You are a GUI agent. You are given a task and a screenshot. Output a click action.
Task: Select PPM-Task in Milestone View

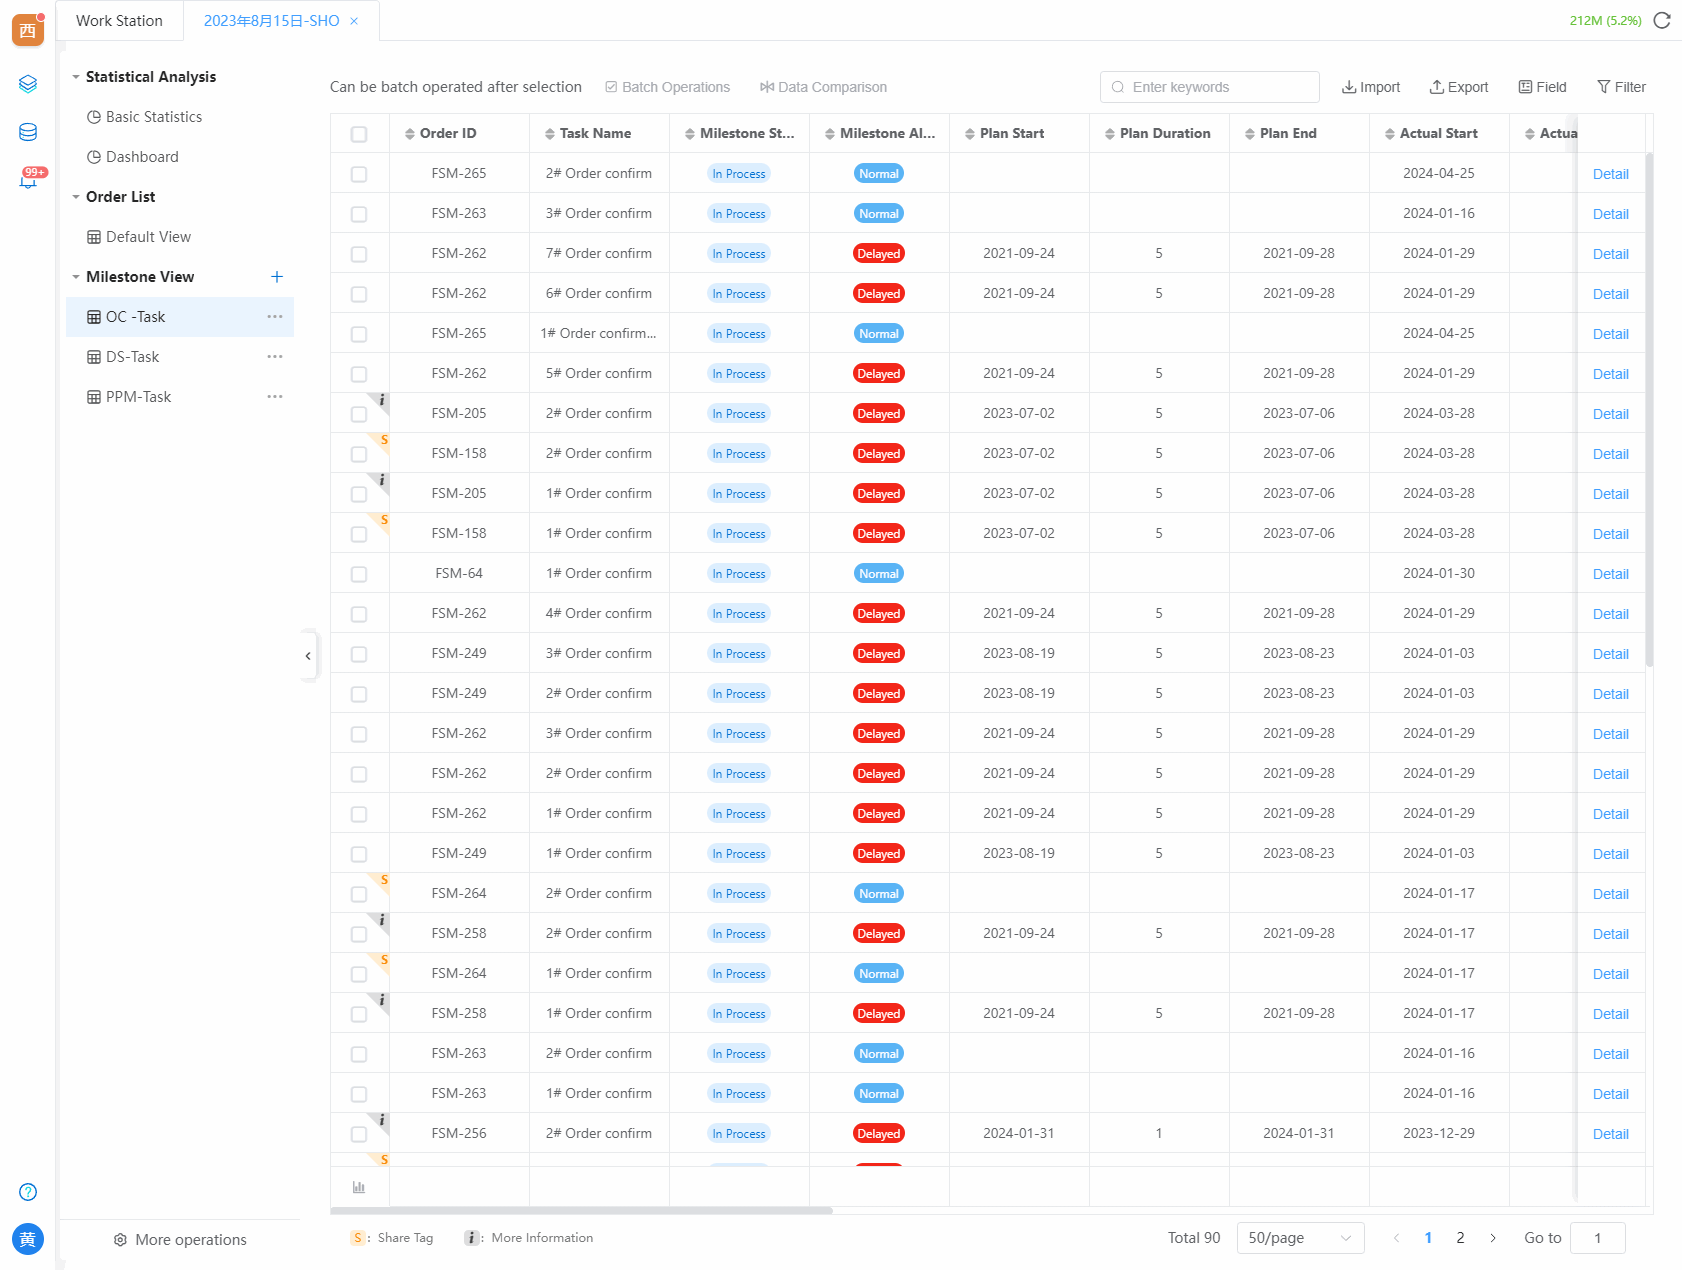tap(138, 397)
